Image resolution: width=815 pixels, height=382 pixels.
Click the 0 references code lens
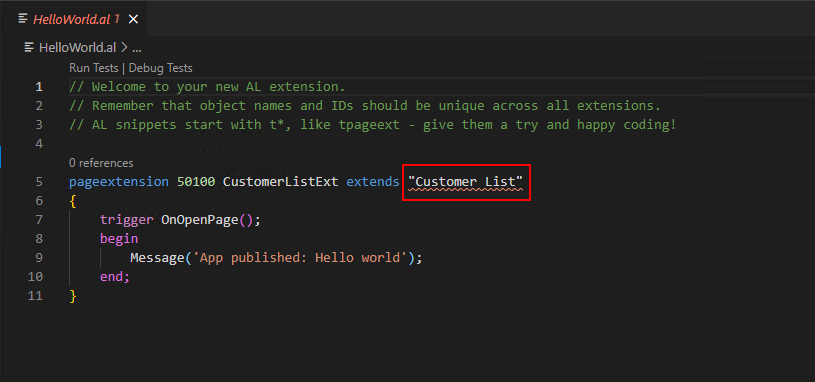(x=101, y=163)
